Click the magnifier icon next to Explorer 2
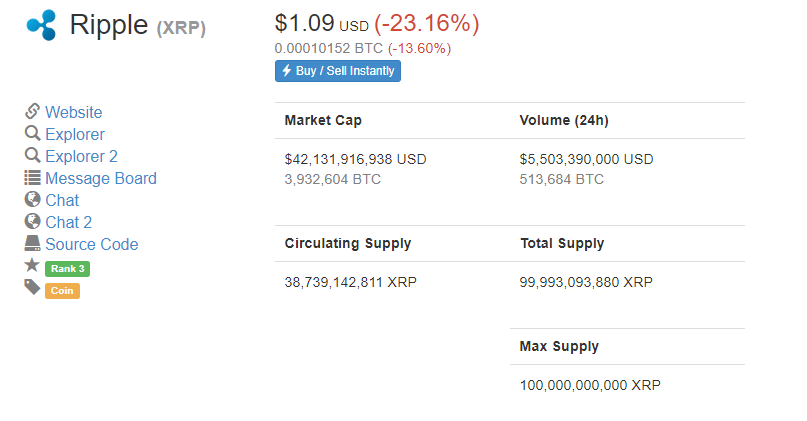The width and height of the screenshot is (807, 421). pos(32,155)
